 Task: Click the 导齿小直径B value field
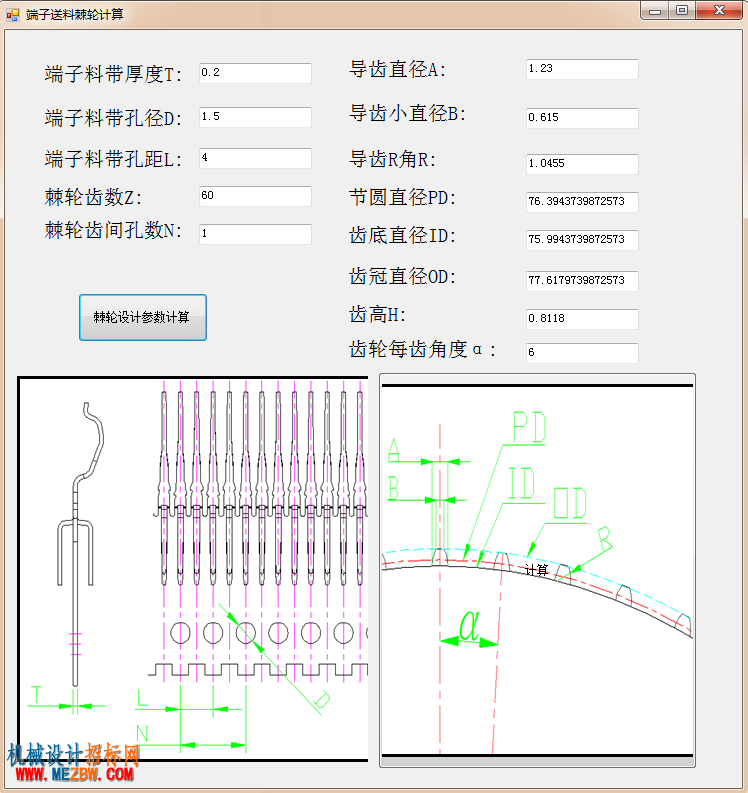582,118
